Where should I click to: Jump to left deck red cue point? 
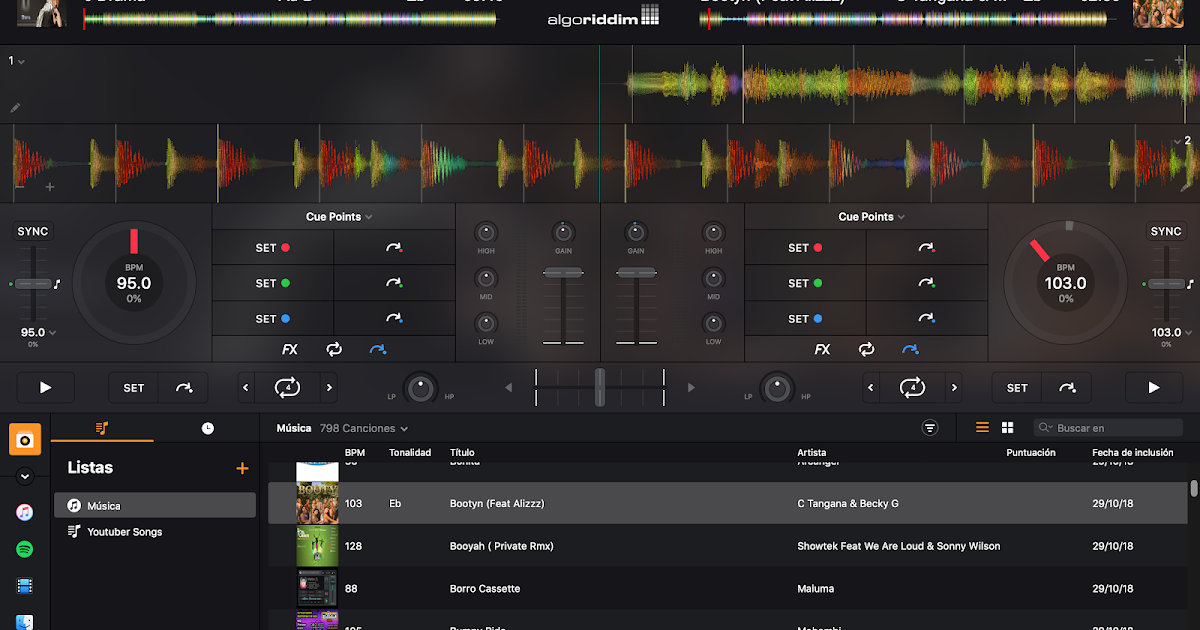tap(394, 248)
